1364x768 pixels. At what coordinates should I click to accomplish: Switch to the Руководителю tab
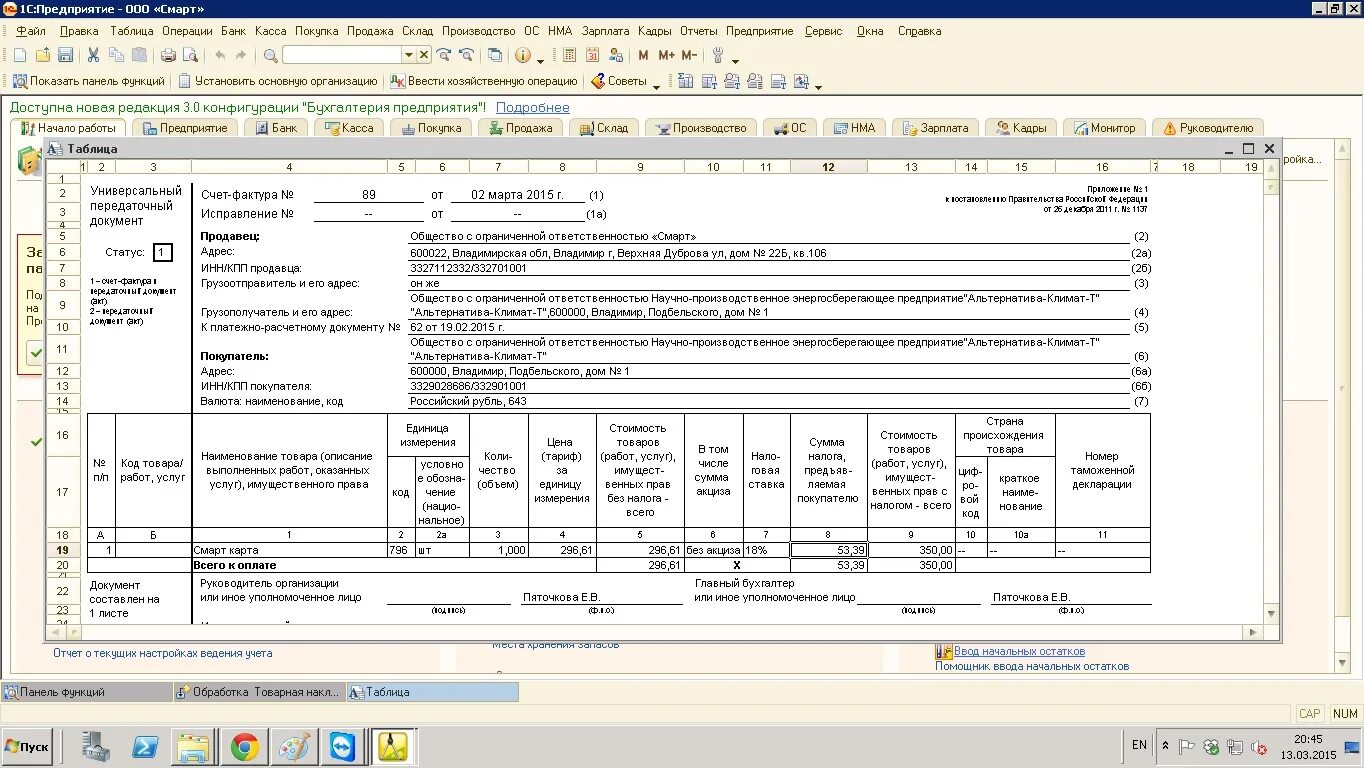point(1206,128)
